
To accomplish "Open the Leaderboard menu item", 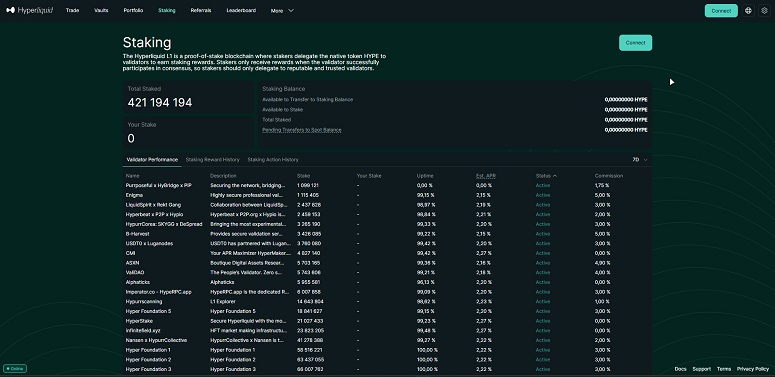I will [241, 10].
